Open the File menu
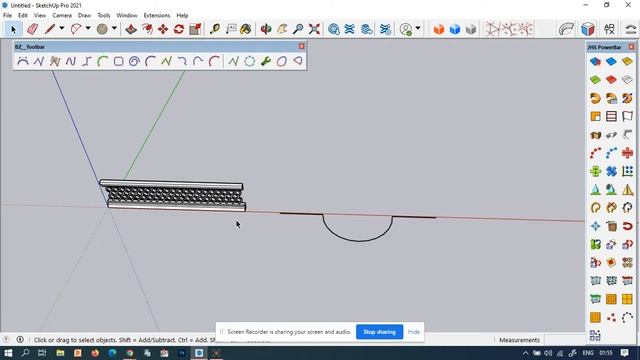 coord(7,15)
